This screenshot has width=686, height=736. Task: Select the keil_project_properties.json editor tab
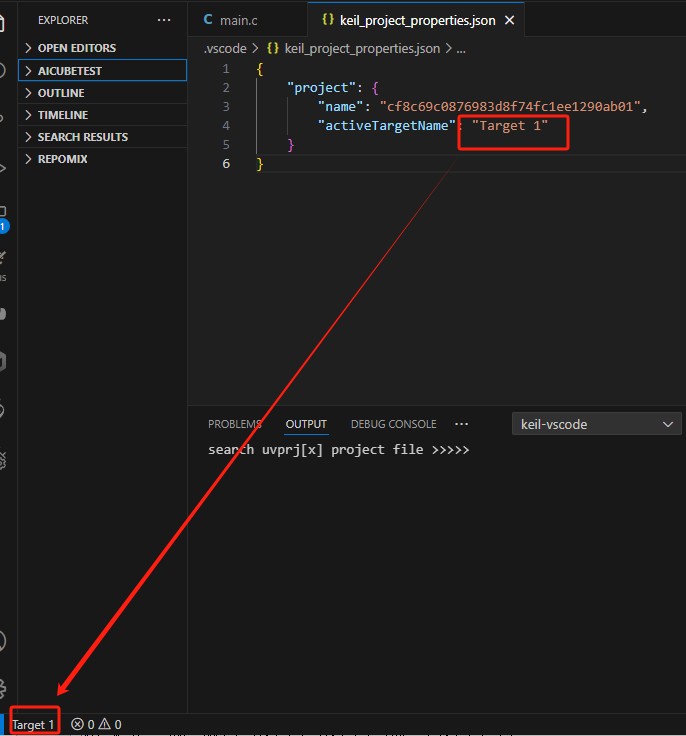click(416, 20)
